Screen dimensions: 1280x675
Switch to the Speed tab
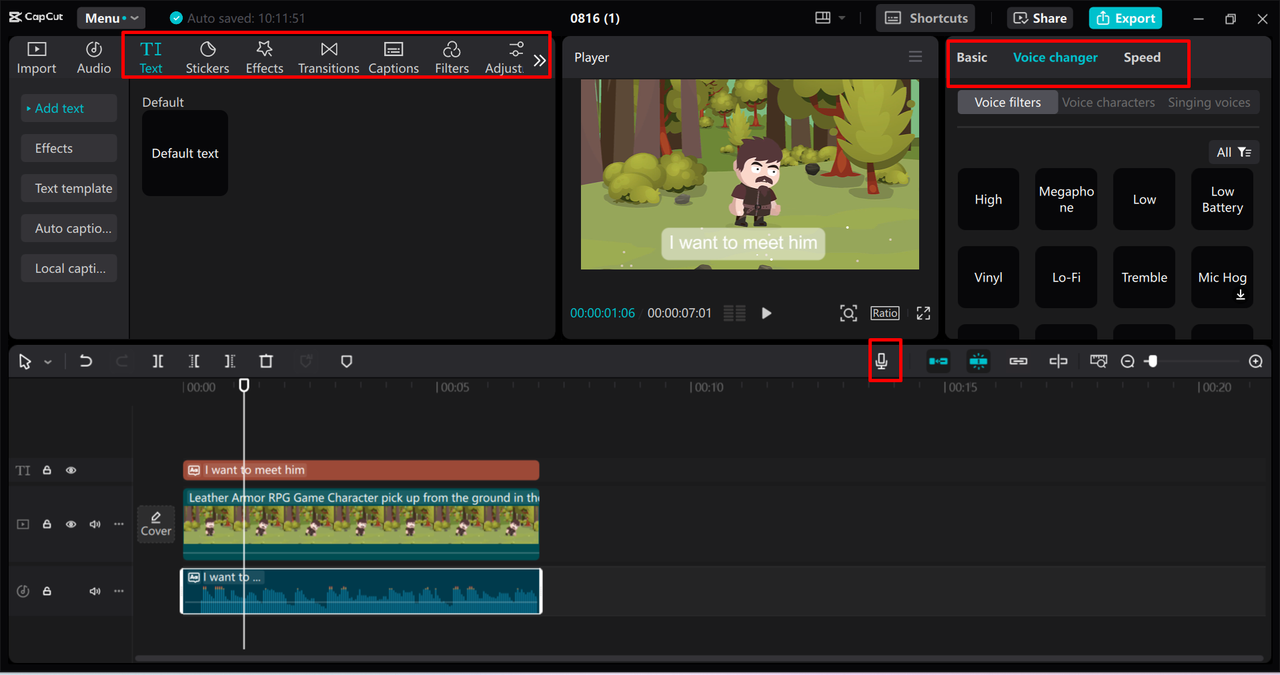point(1142,57)
